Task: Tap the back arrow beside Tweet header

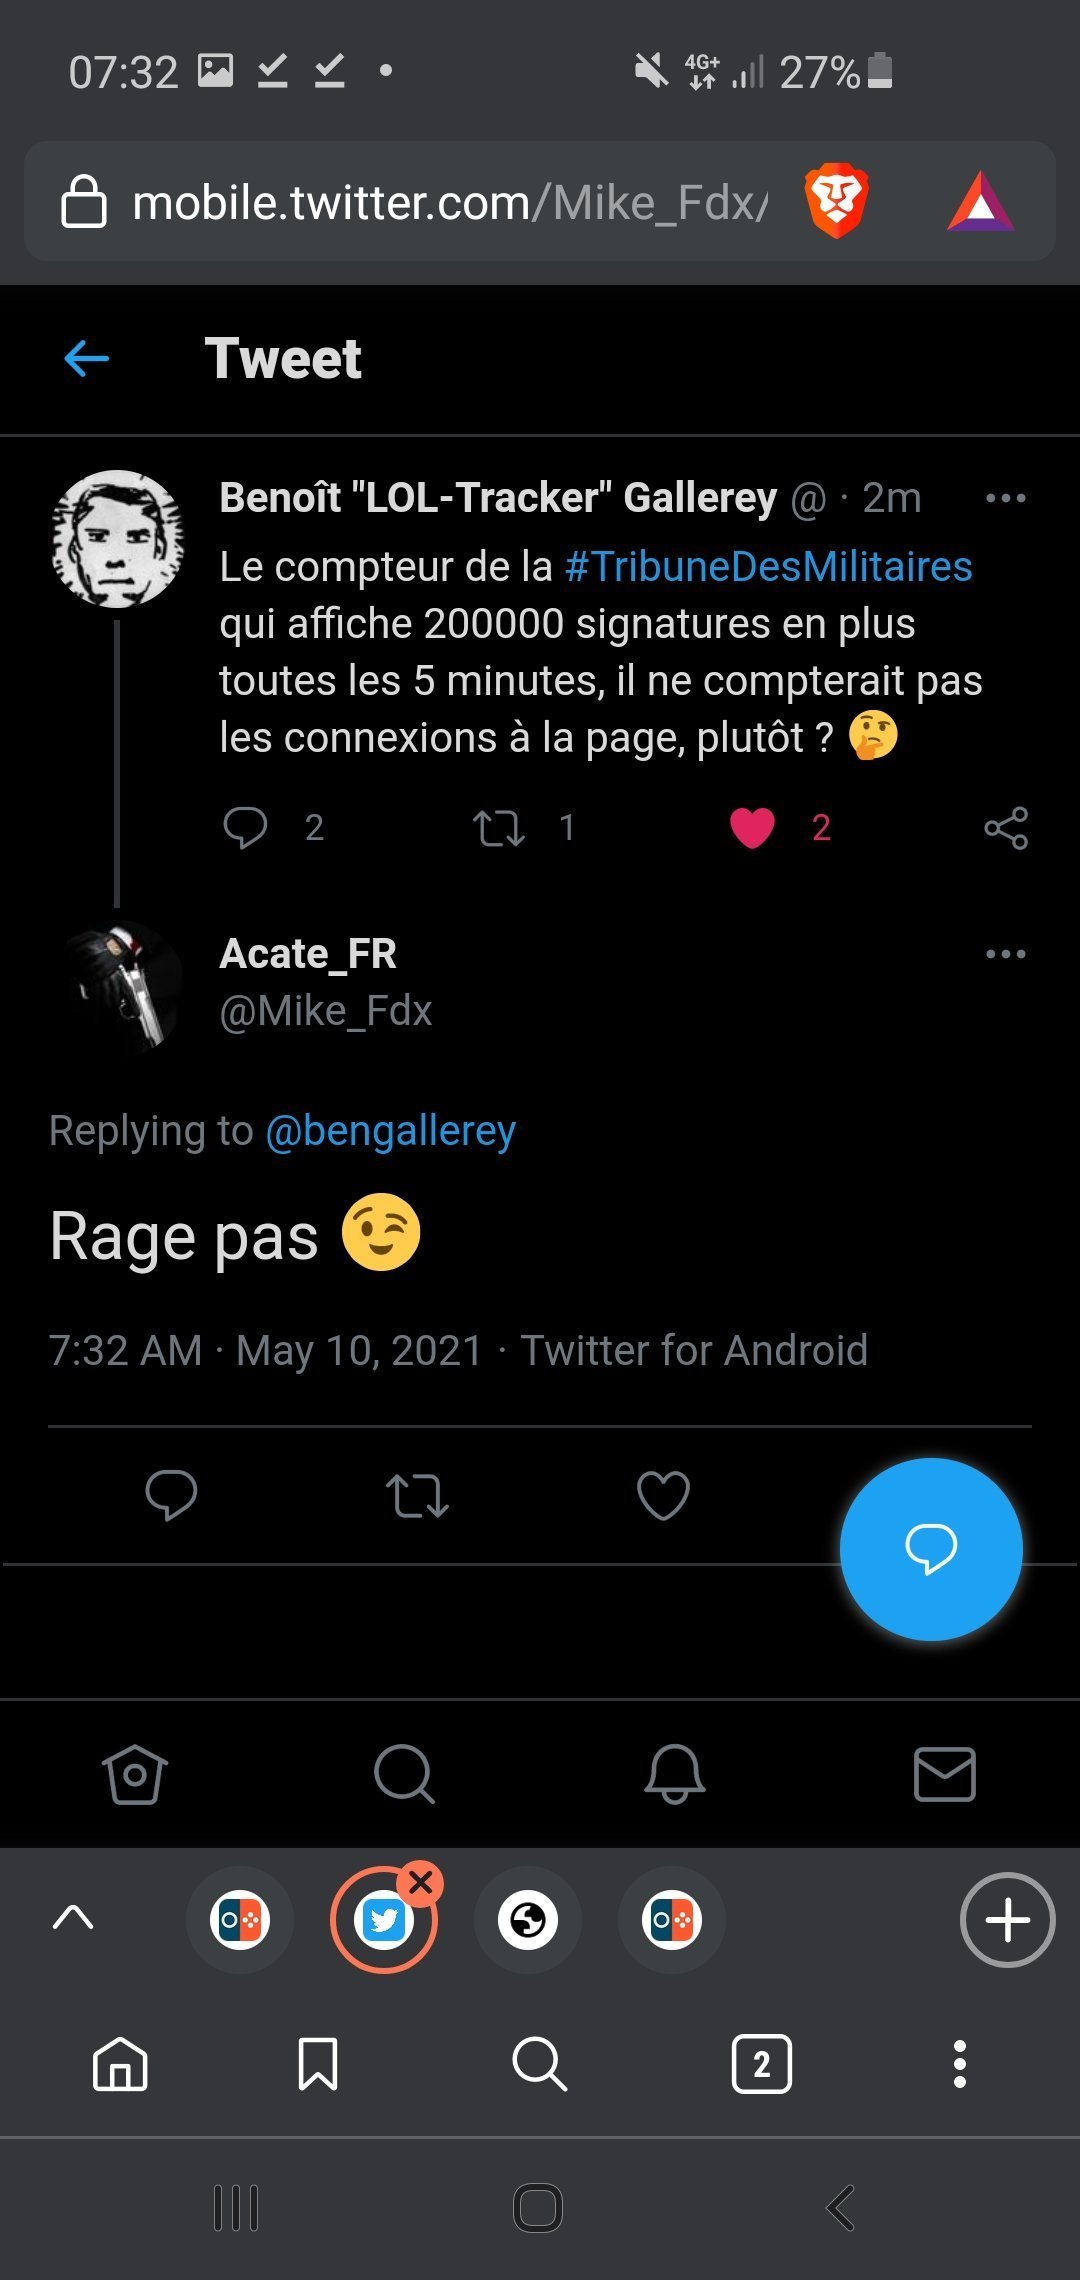Action: pyautogui.click(x=87, y=358)
